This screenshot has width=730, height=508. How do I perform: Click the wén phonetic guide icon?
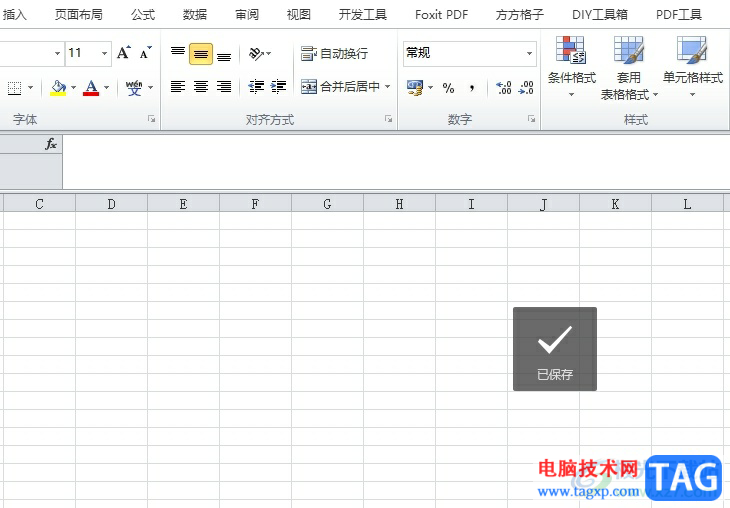pos(134,87)
